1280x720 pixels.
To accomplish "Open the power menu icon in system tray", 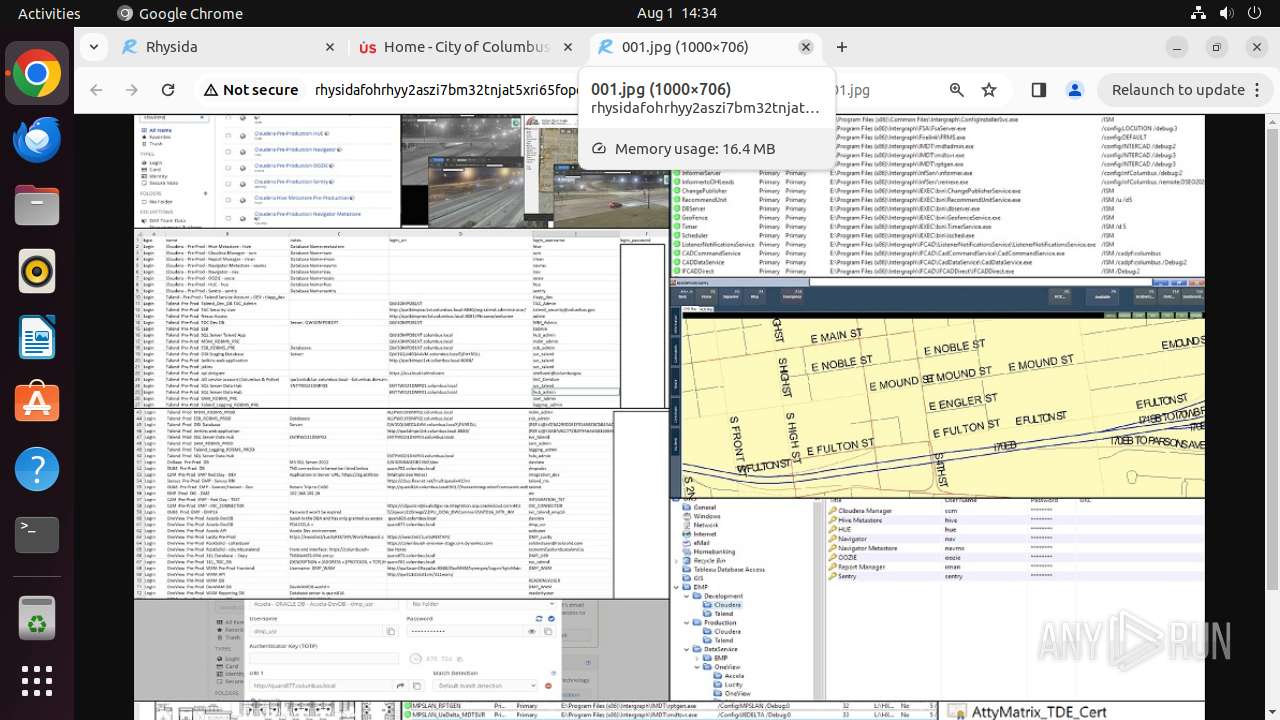I will pos(1252,13).
